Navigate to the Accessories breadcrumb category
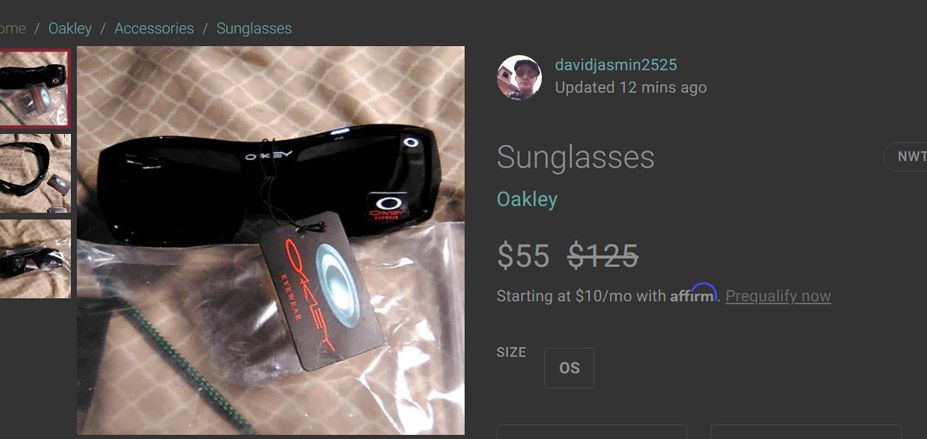 (154, 28)
